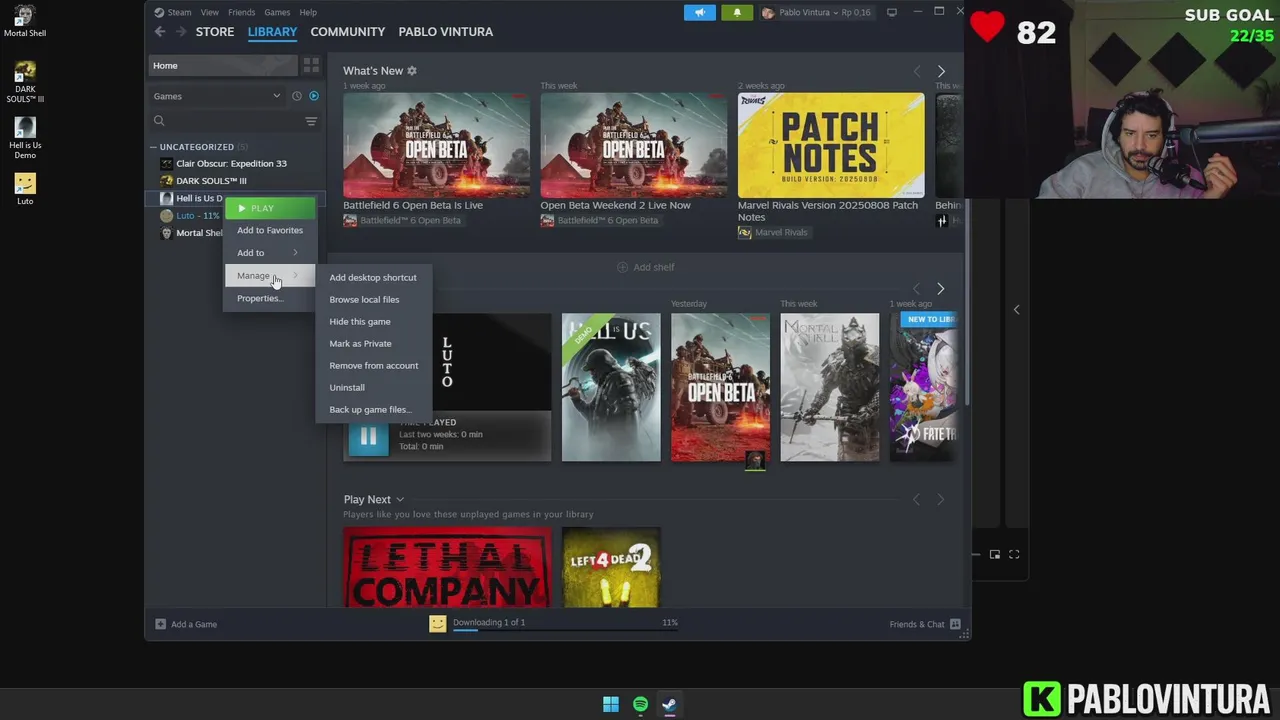Switch library to grid view icon

tap(311, 65)
